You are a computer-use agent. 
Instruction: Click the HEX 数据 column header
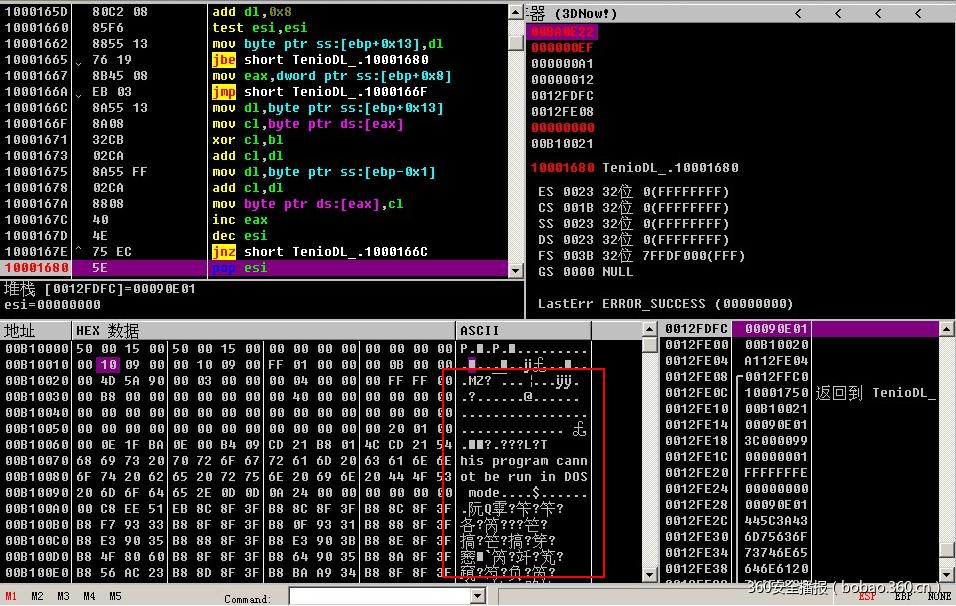tap(263, 330)
